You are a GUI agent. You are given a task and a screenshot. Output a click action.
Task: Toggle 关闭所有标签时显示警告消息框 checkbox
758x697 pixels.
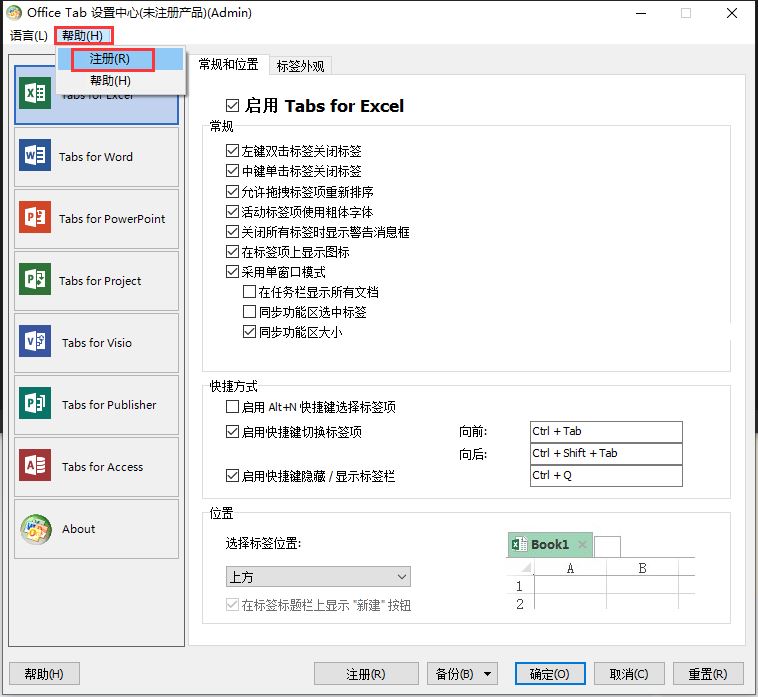[x=233, y=232]
